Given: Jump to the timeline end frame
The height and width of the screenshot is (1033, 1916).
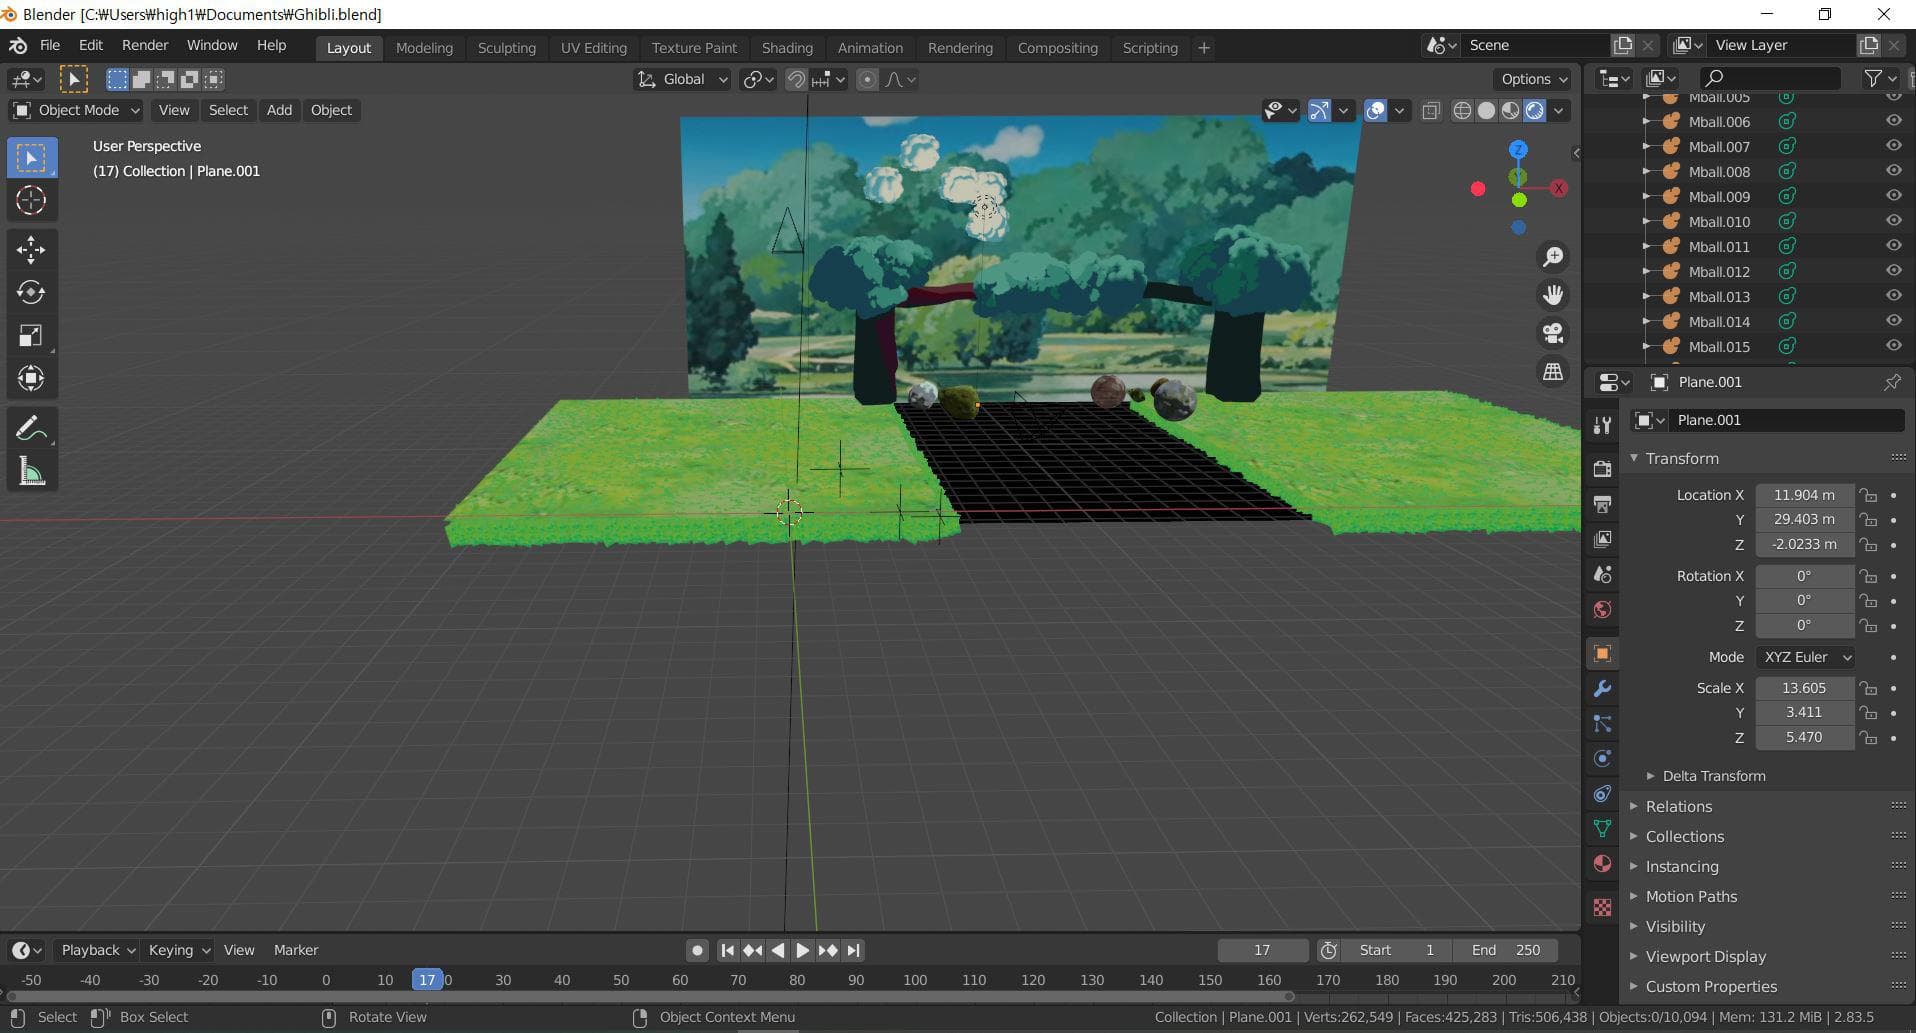Looking at the screenshot, I should 853,950.
